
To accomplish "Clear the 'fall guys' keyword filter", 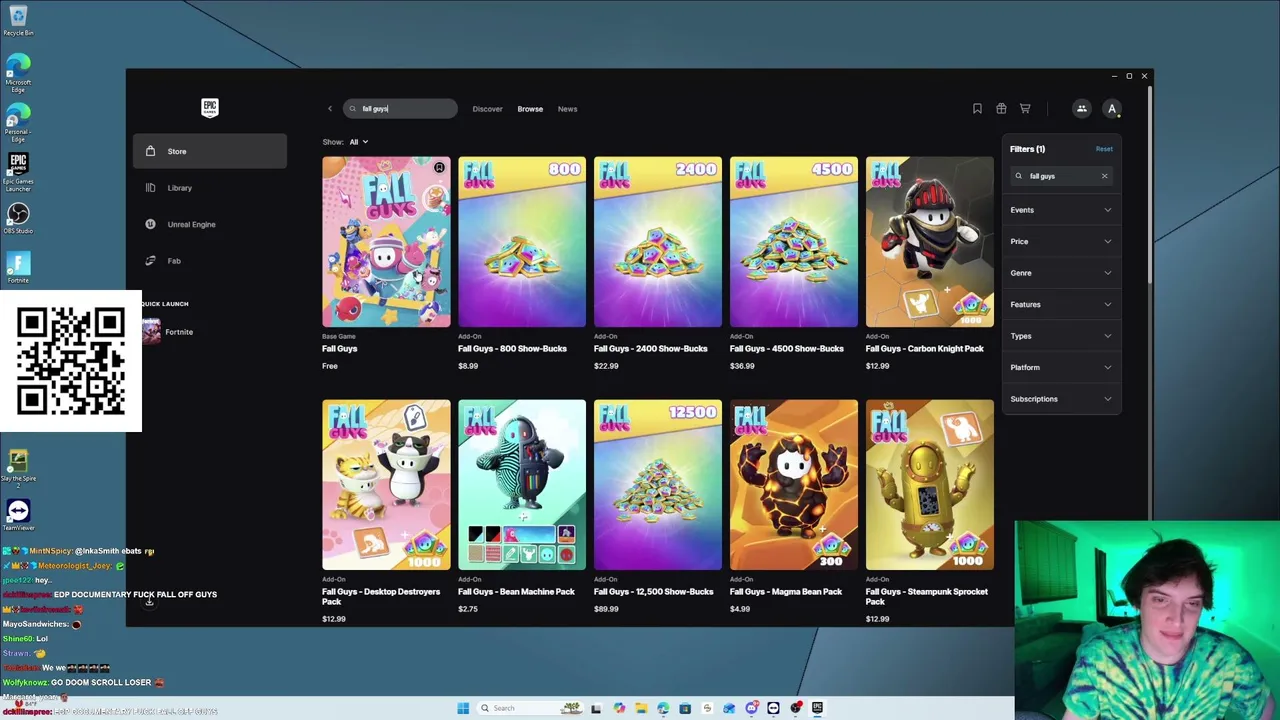I will point(1104,176).
